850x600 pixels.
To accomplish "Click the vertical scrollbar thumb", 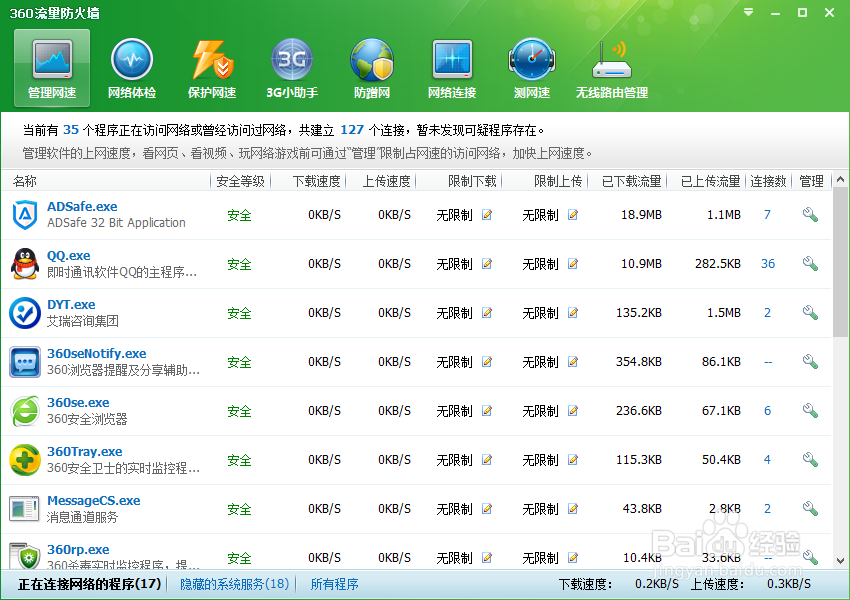I will click(840, 262).
